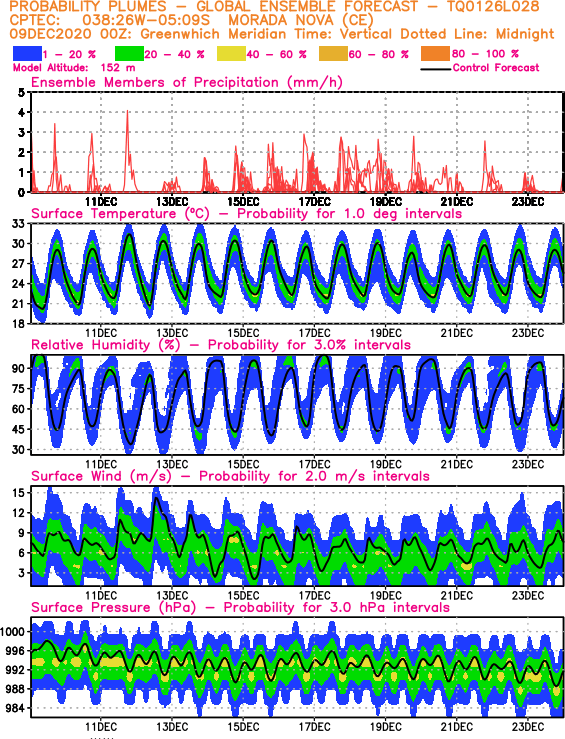Click the Model Altitude 152 m text
The height and width of the screenshot is (739, 565).
point(74,67)
